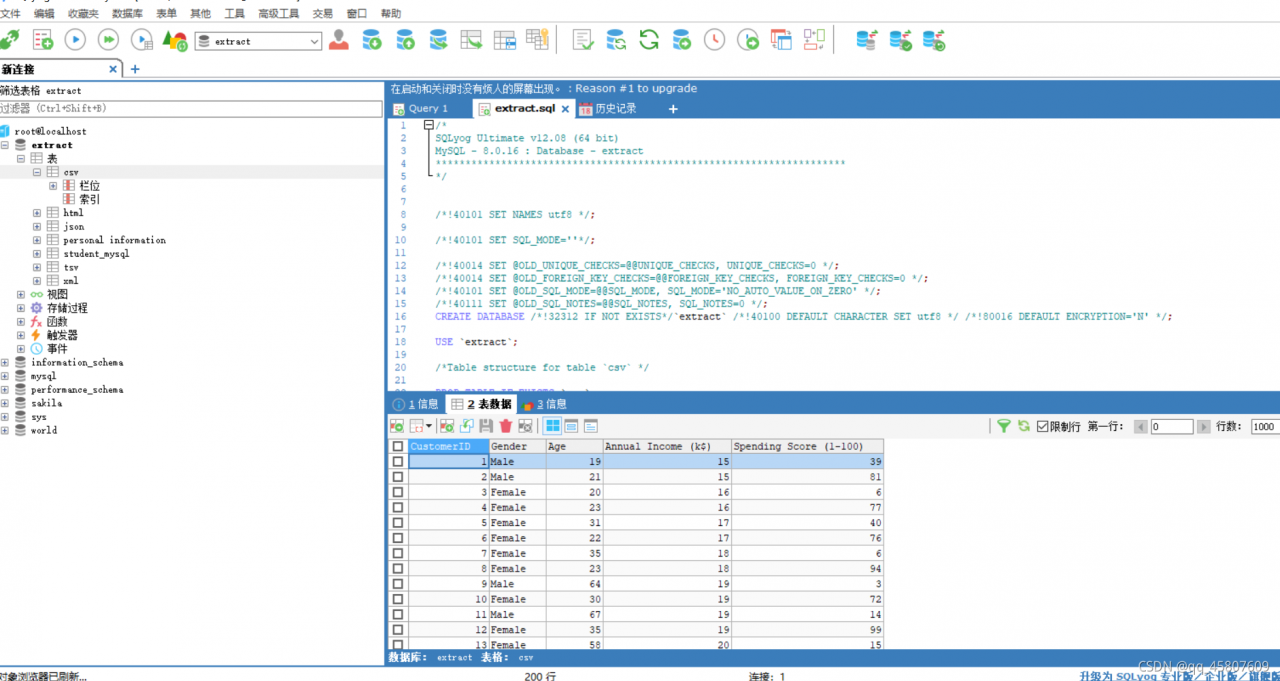The width and height of the screenshot is (1280, 681).
Task: Toggle the select-all header checkbox
Action: (x=398, y=447)
